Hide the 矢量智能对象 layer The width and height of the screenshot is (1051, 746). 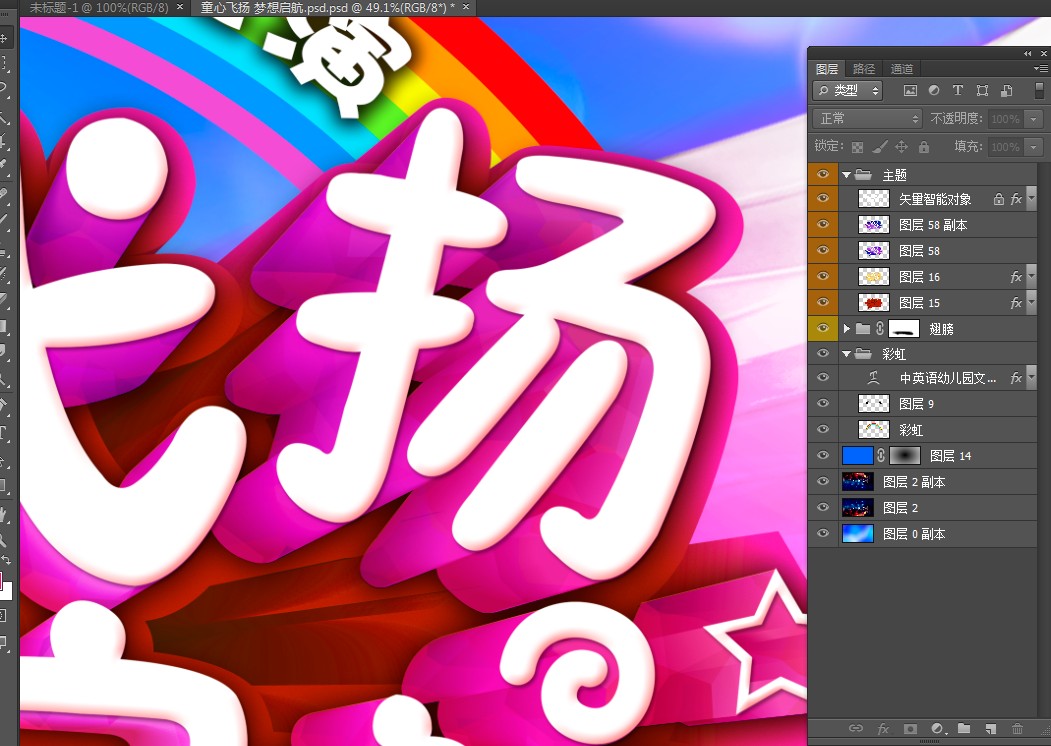(823, 198)
